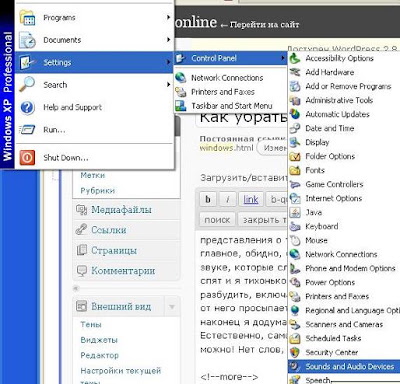Click the 'поиск' editor button
This screenshot has width=400, height=384.
(217, 220)
